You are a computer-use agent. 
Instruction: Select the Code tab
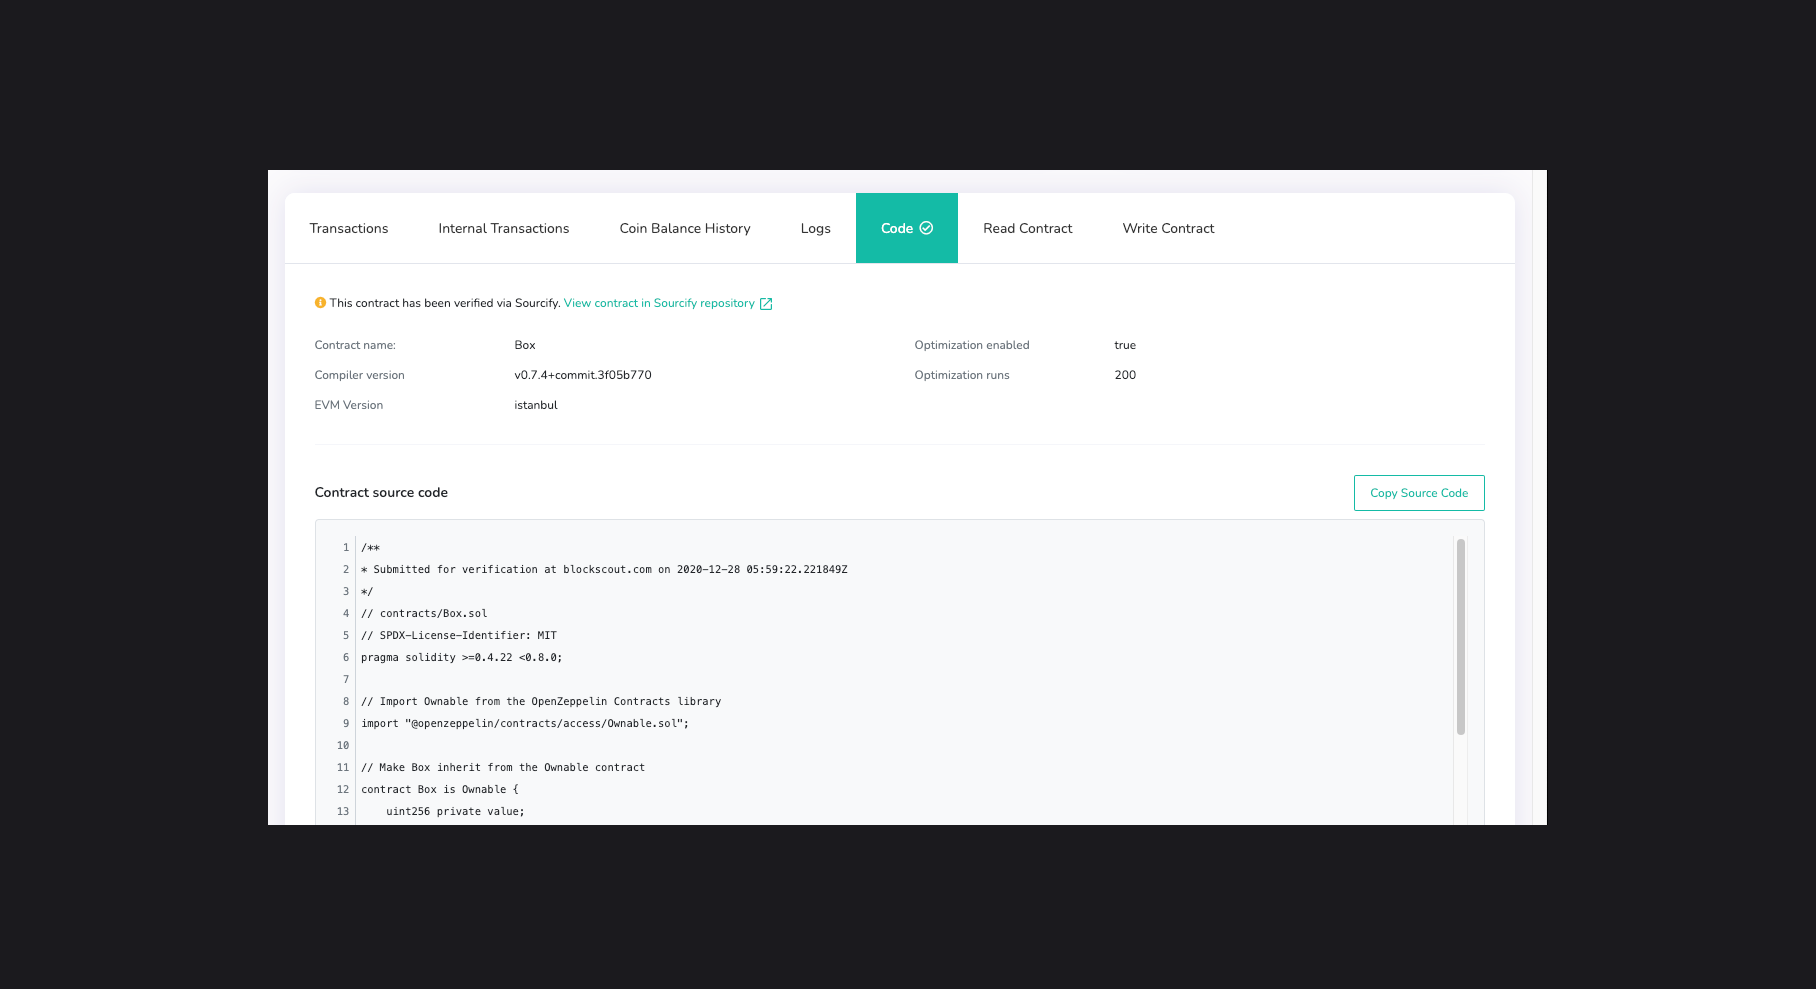[x=896, y=228]
